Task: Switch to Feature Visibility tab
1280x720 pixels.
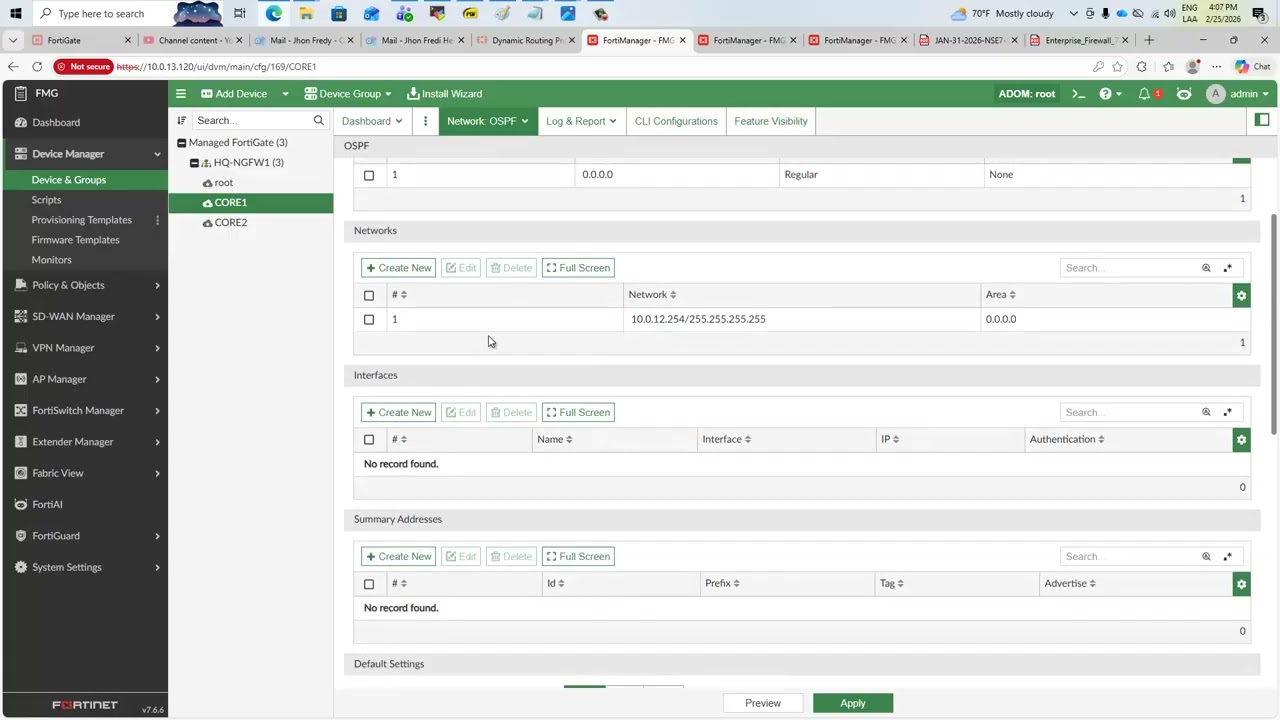Action: (x=771, y=121)
